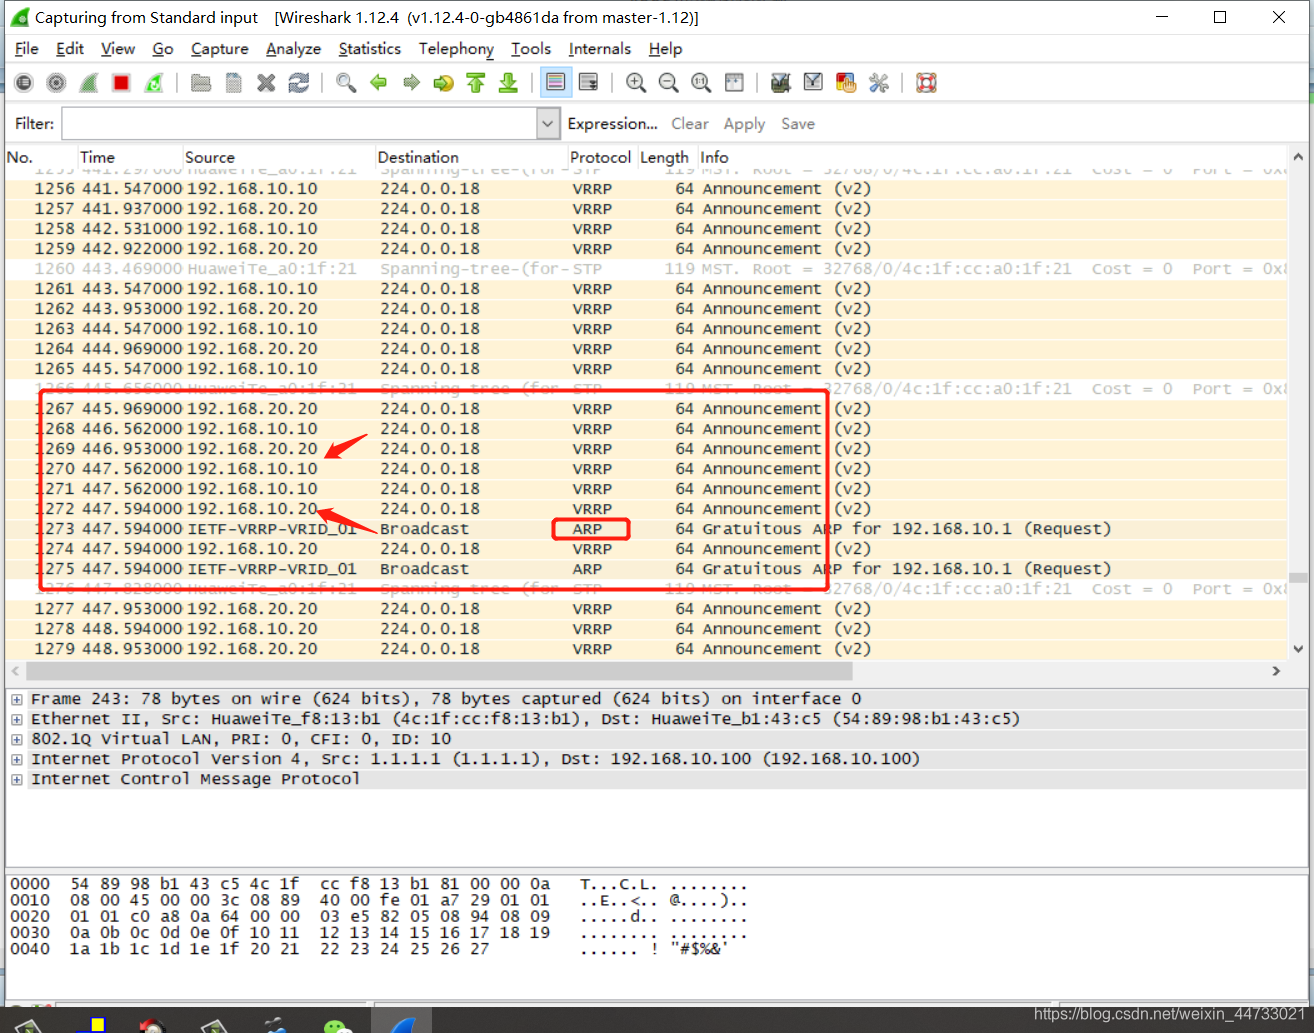Image resolution: width=1314 pixels, height=1033 pixels.
Task: Open the Telephony menu
Action: coord(456,49)
